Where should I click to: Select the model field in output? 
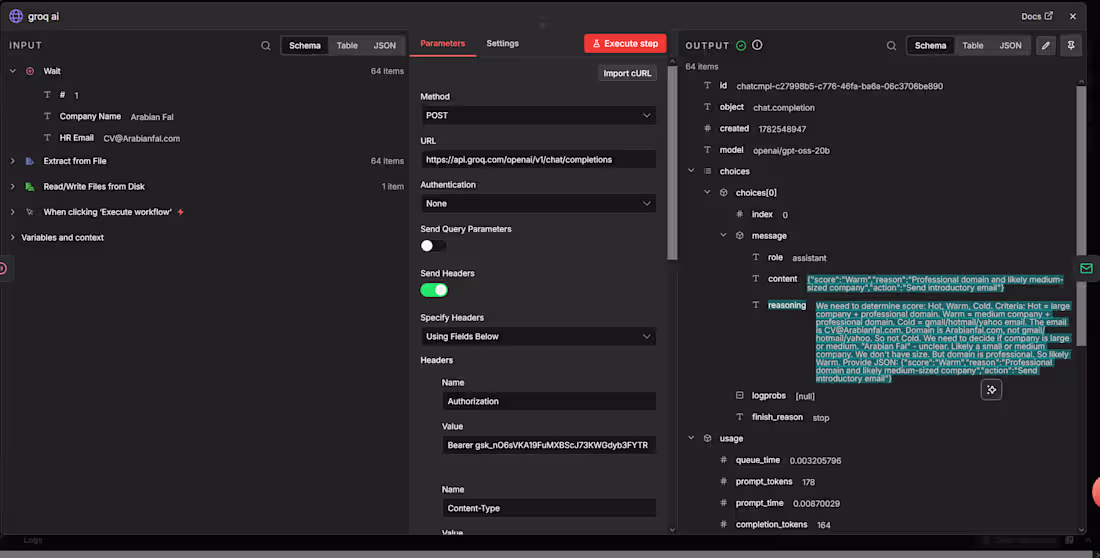tap(731, 150)
